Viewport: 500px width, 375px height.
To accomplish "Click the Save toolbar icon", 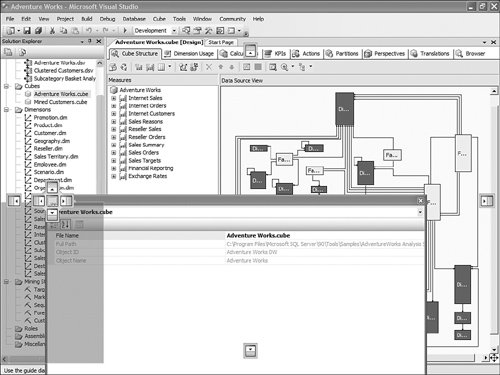I will (27, 31).
